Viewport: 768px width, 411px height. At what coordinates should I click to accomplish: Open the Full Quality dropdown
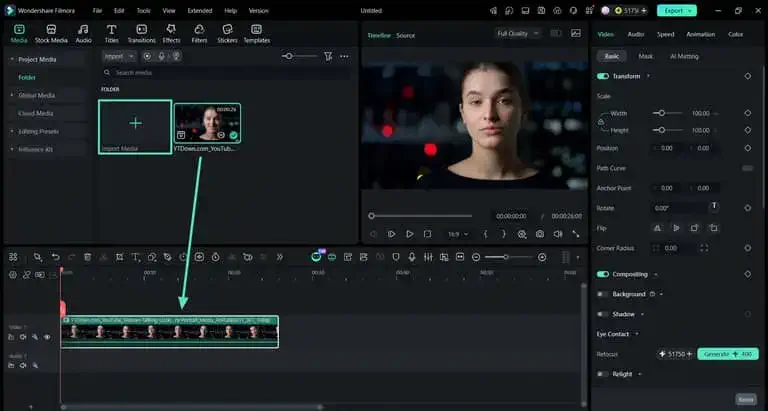[518, 33]
